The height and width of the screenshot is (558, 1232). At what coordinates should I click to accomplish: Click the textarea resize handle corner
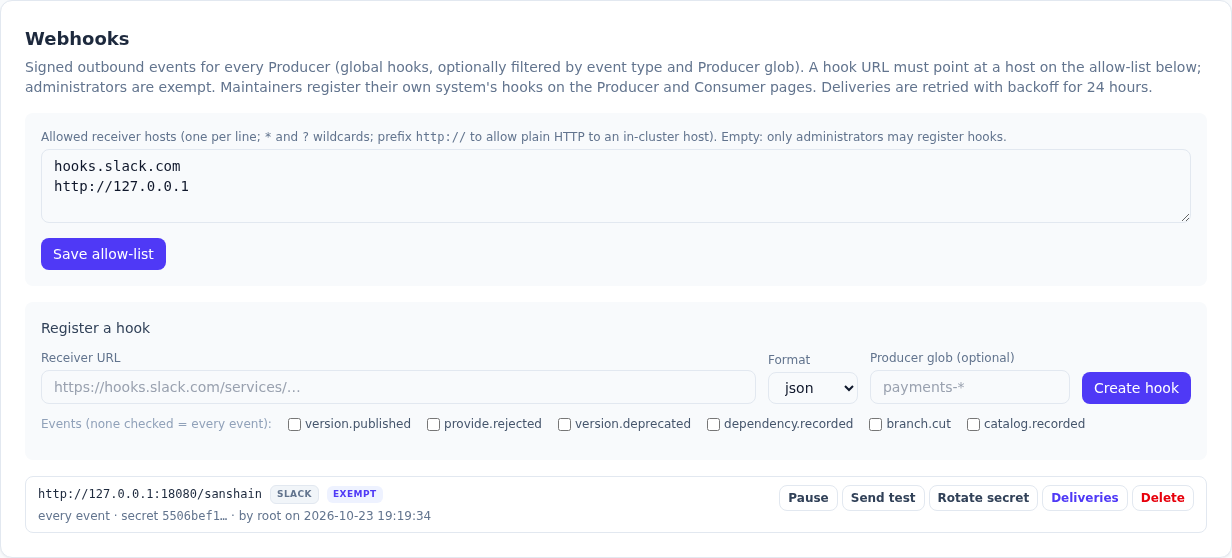pos(1185,217)
